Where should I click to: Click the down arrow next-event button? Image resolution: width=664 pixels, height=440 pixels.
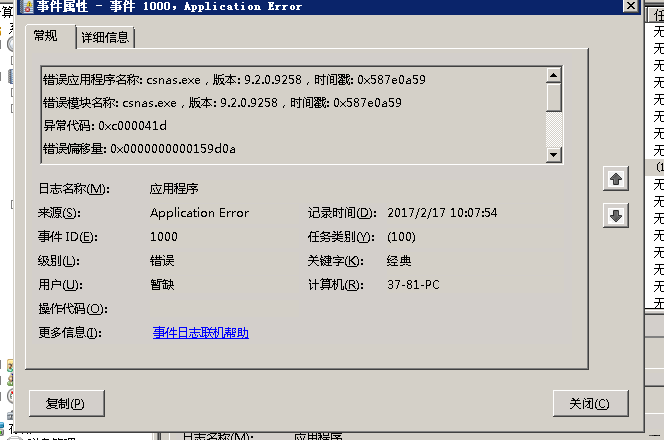[616, 216]
